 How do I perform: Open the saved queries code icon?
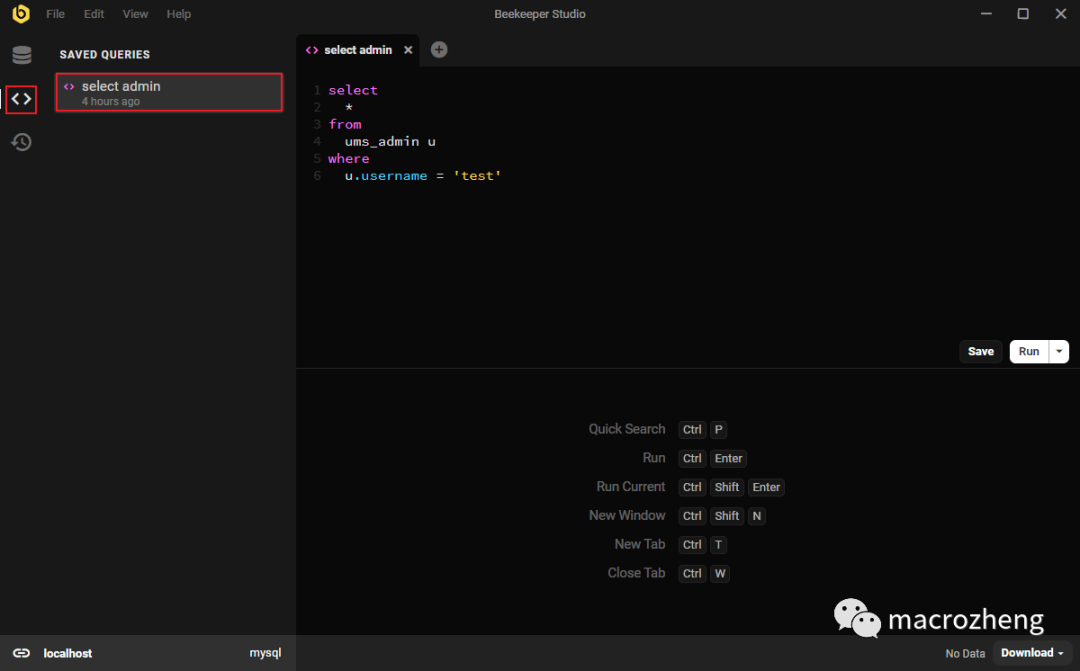tap(21, 99)
